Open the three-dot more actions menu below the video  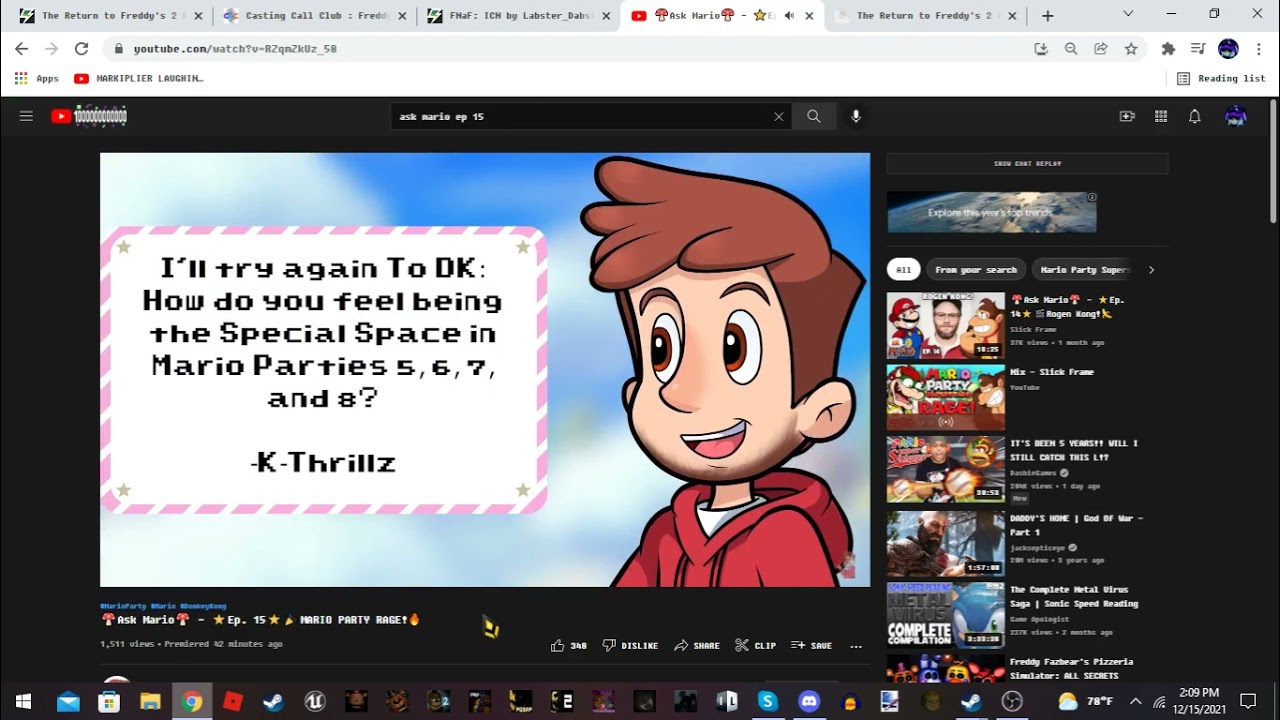tap(856, 646)
